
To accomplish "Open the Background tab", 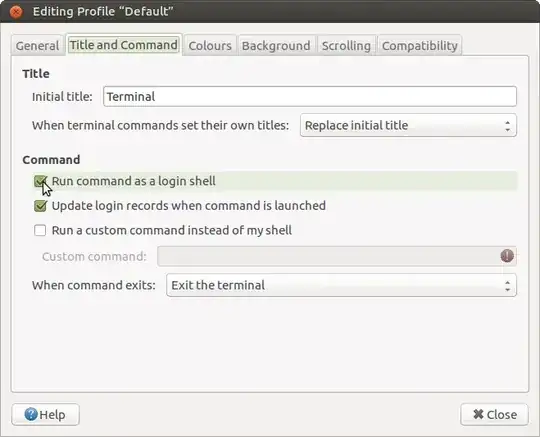I will click(276, 45).
